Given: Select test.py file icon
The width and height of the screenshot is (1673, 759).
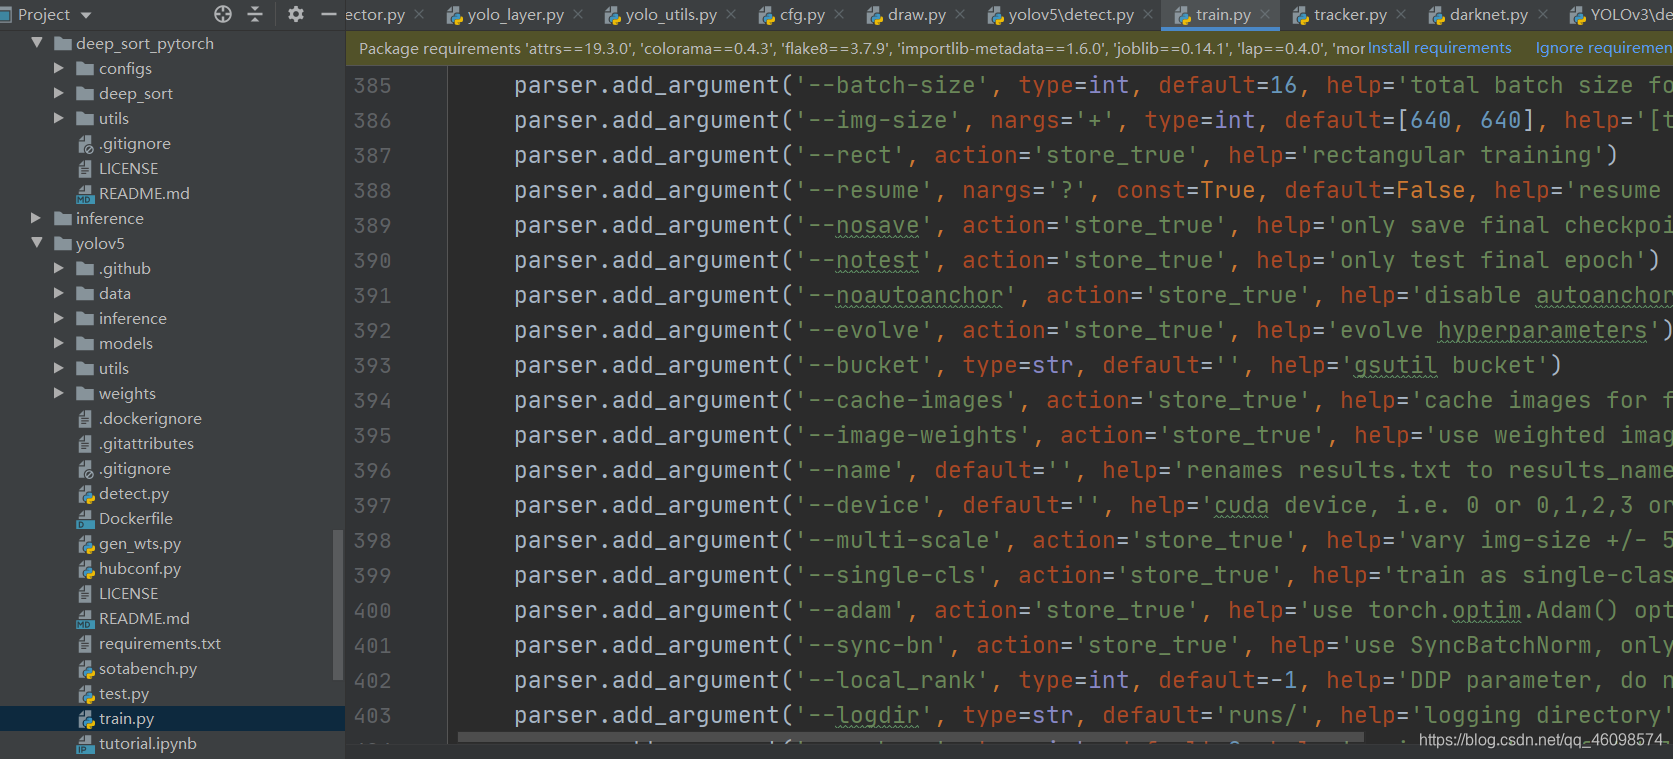Looking at the screenshot, I should [x=86, y=694].
